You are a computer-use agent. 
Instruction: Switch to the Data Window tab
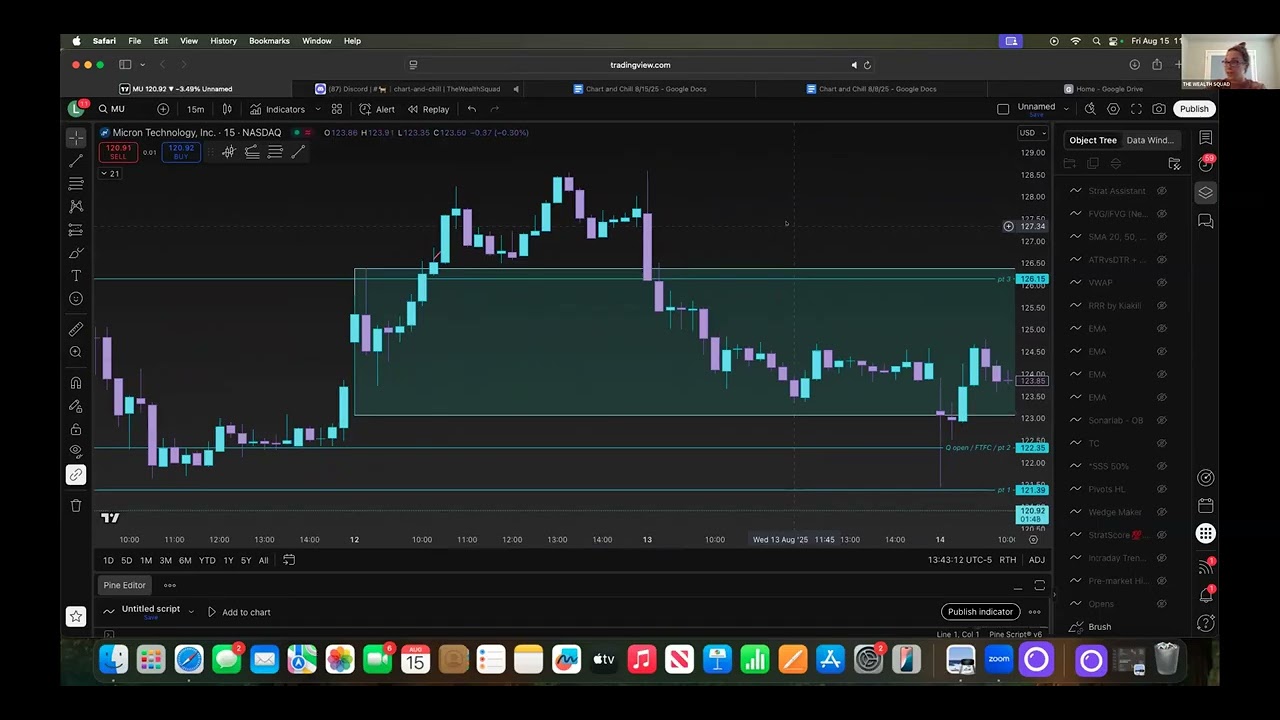pyautogui.click(x=1150, y=140)
